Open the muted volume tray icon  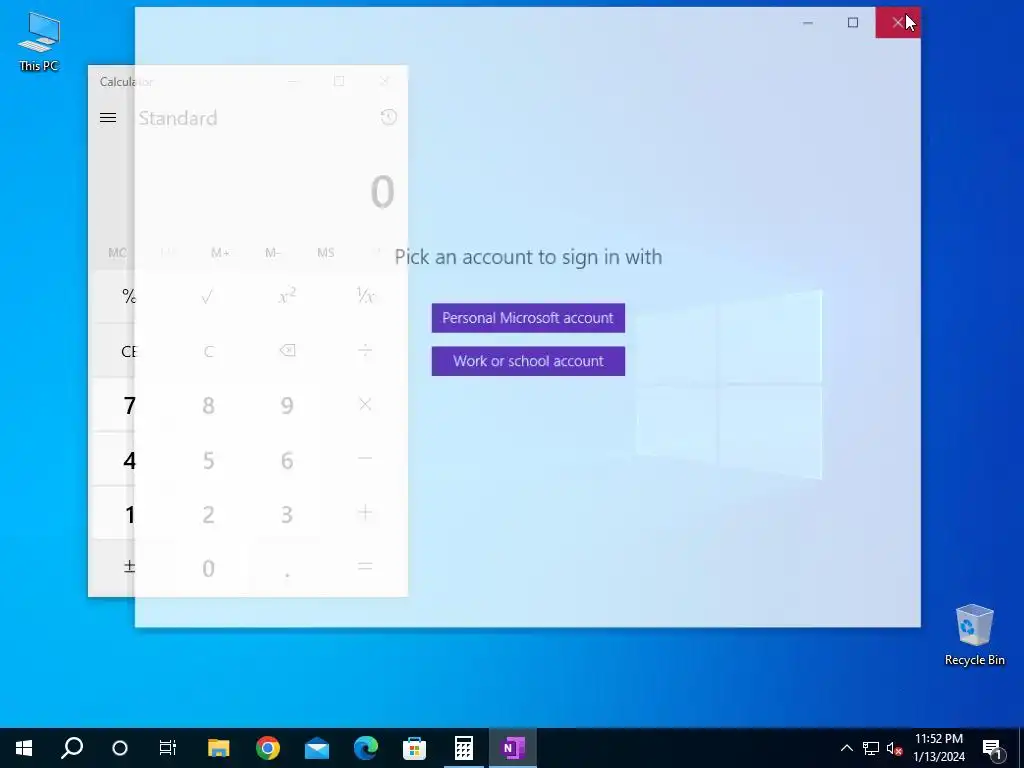[x=894, y=748]
